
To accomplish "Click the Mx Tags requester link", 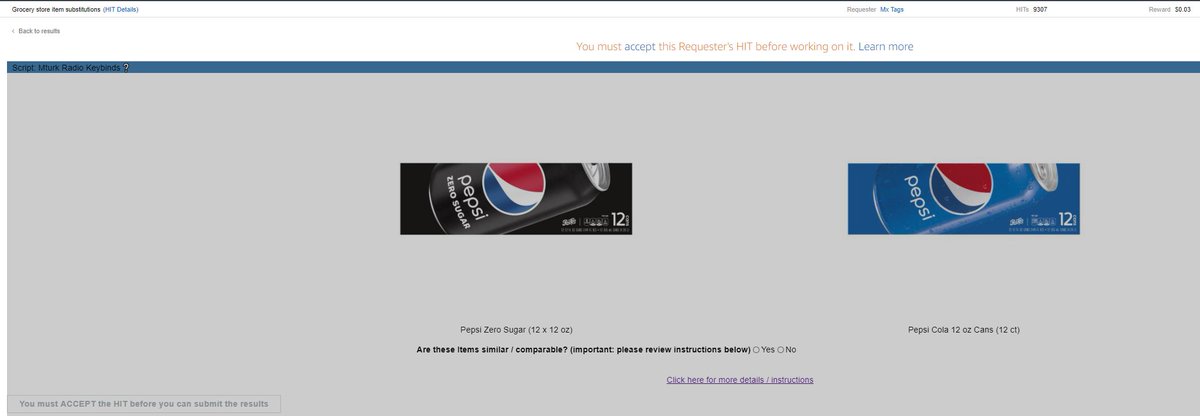I will [892, 9].
